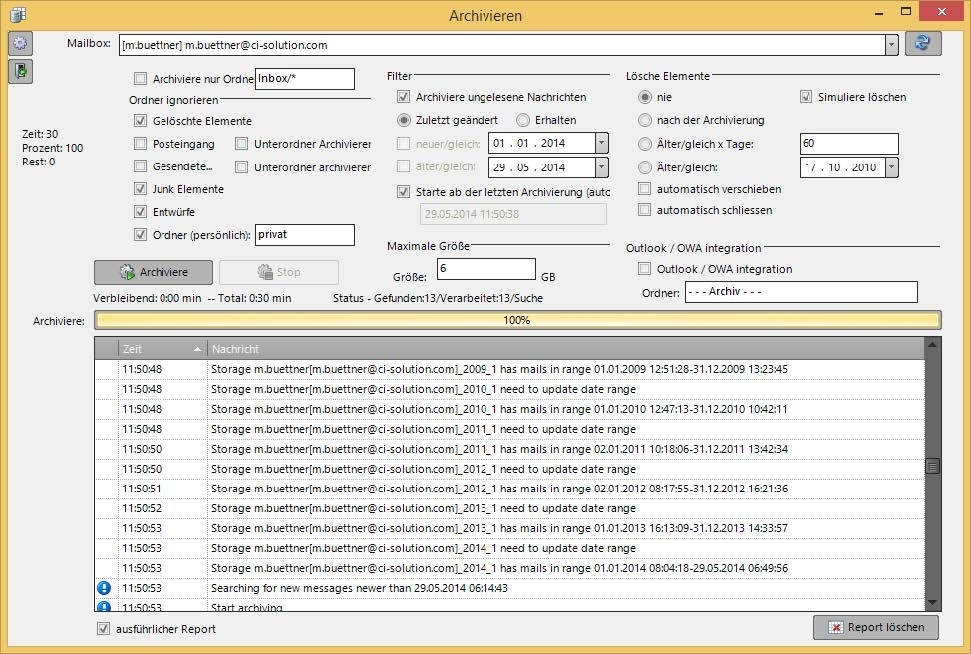Screen dimensions: 971x654
Task: Click the Report löschen button
Action: (x=875, y=627)
